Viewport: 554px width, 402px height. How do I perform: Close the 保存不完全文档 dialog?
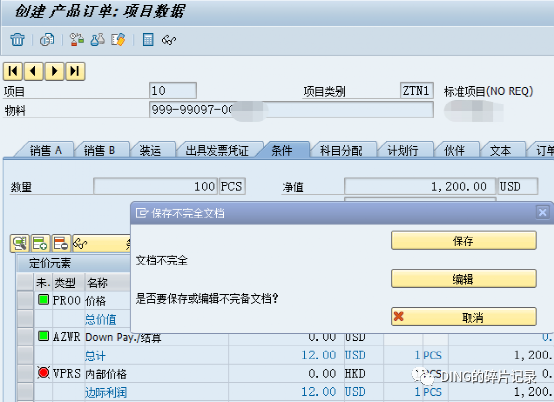pyautogui.click(x=542, y=212)
